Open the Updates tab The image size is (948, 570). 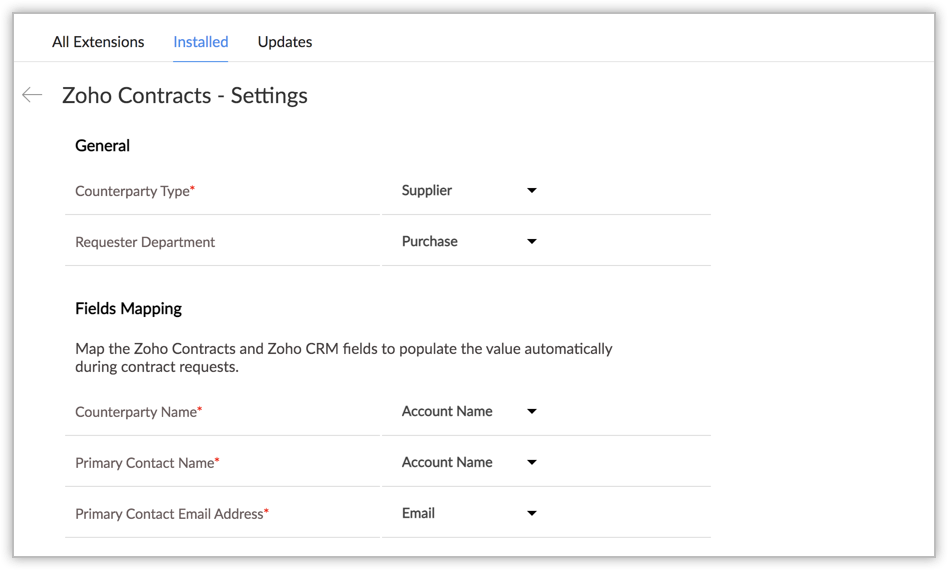pos(285,42)
